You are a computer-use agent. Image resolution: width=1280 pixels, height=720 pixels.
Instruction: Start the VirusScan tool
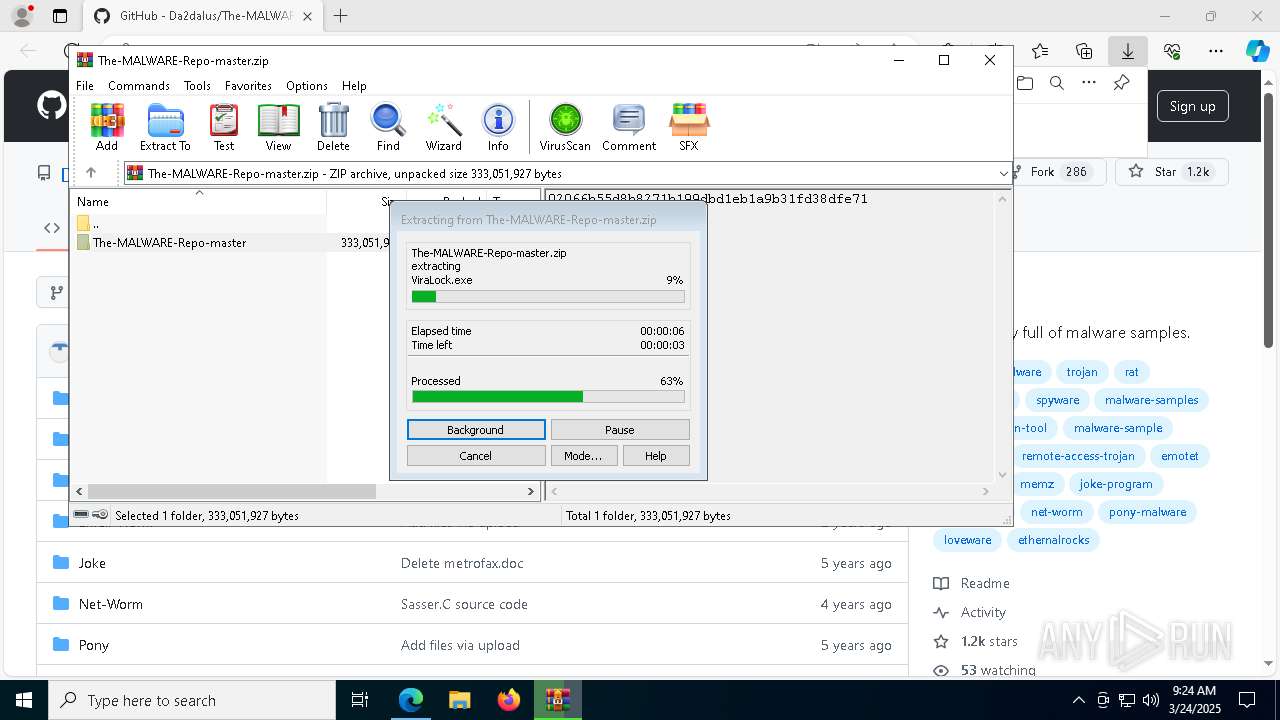coord(565,127)
